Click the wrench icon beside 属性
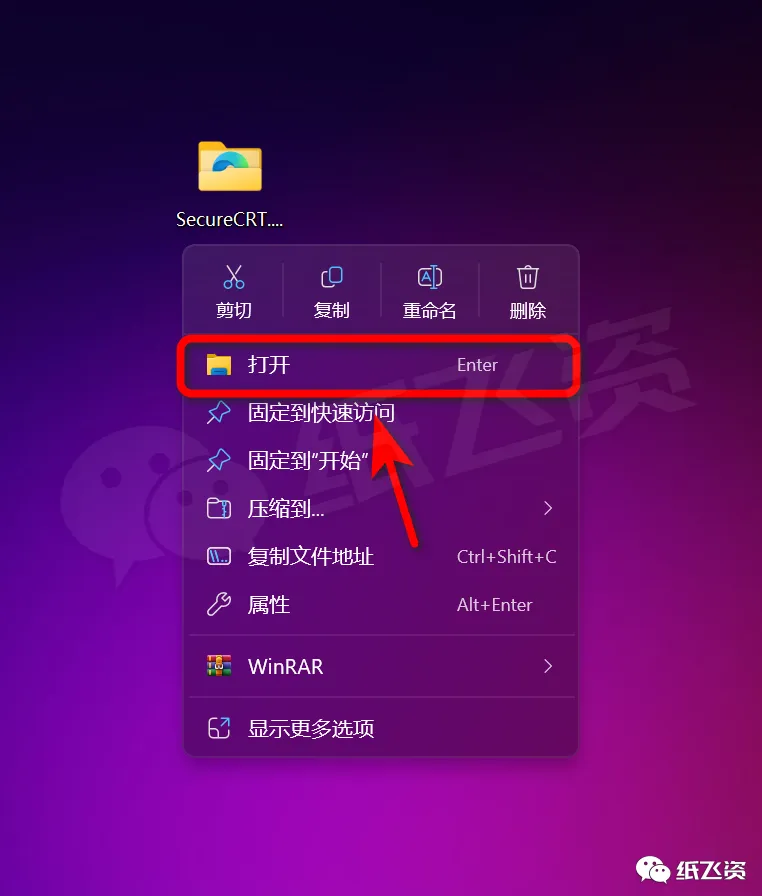 [219, 604]
